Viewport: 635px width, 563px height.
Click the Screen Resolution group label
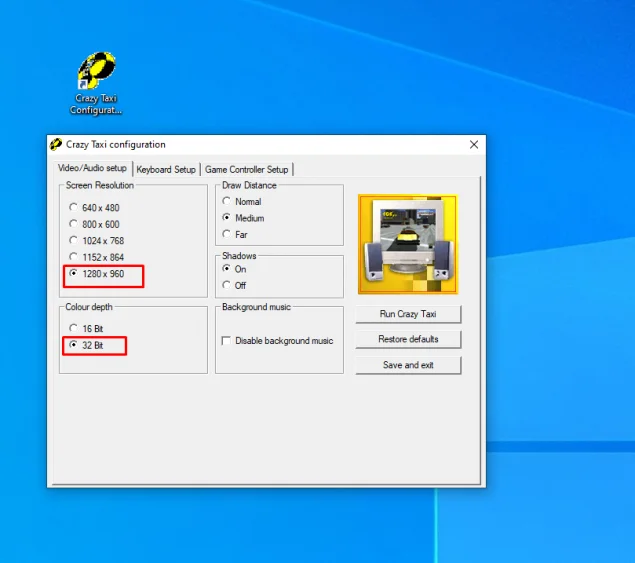pos(100,185)
